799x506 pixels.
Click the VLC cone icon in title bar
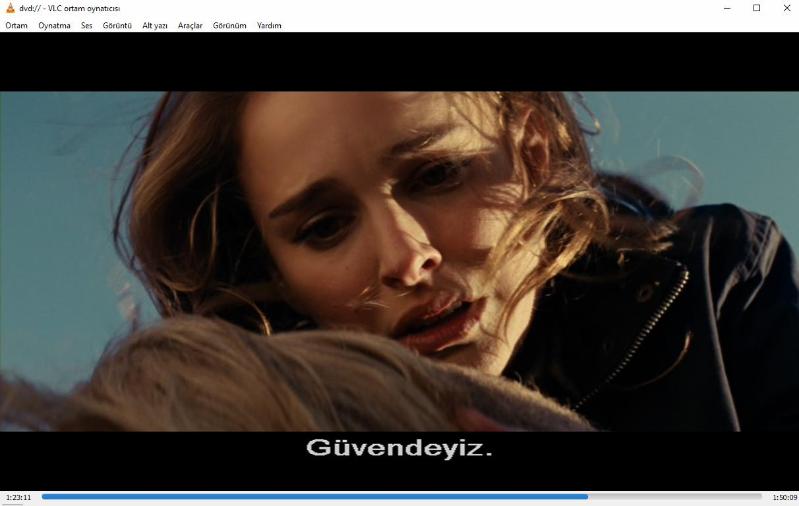(10, 8)
